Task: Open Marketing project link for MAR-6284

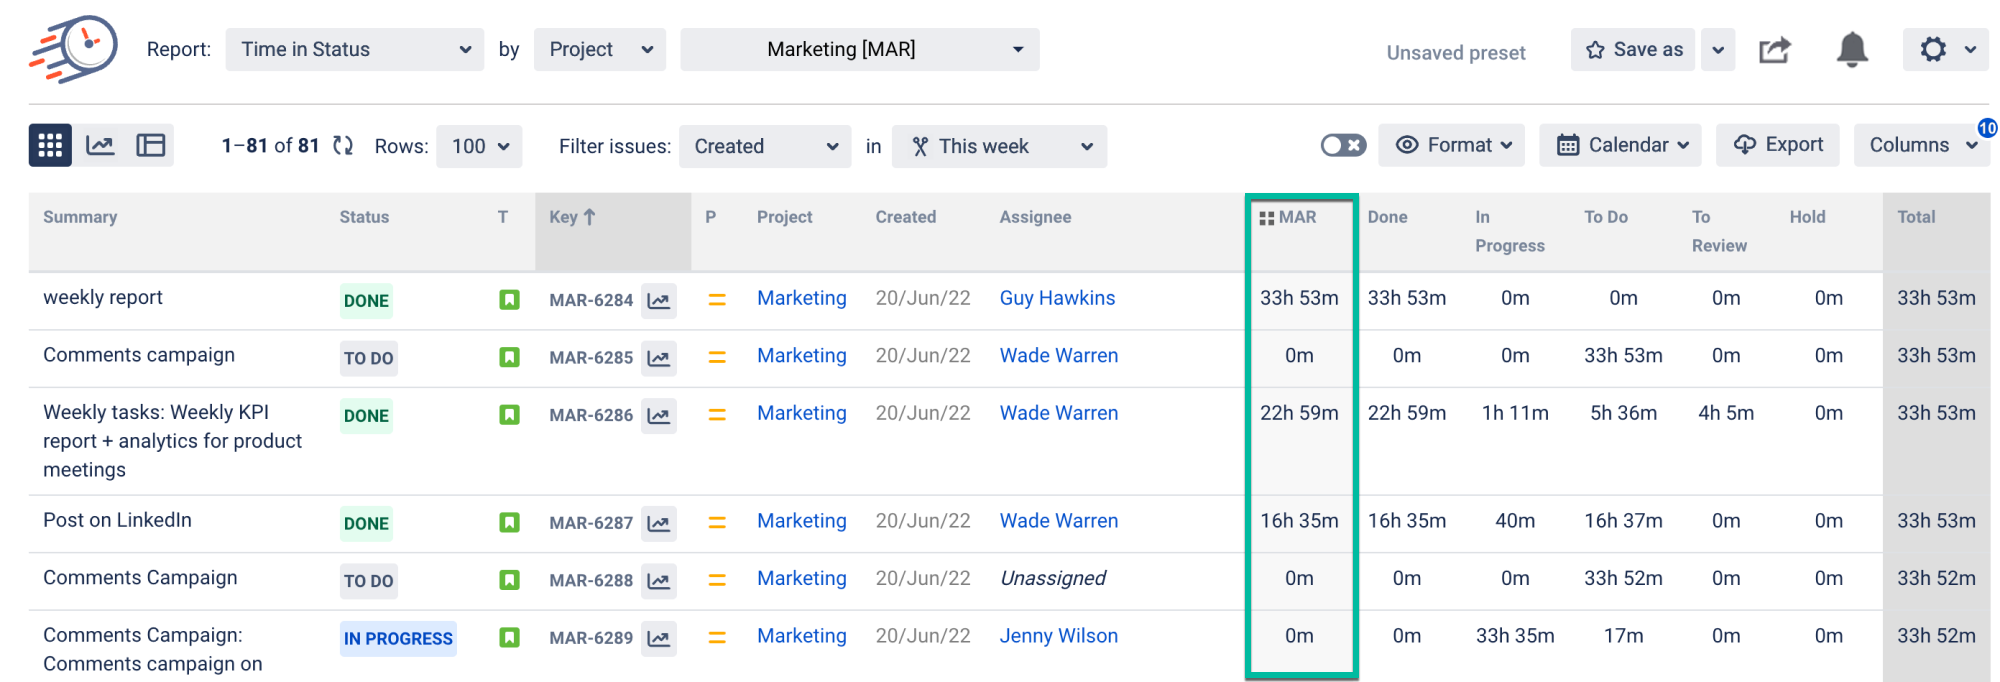Action: [802, 298]
